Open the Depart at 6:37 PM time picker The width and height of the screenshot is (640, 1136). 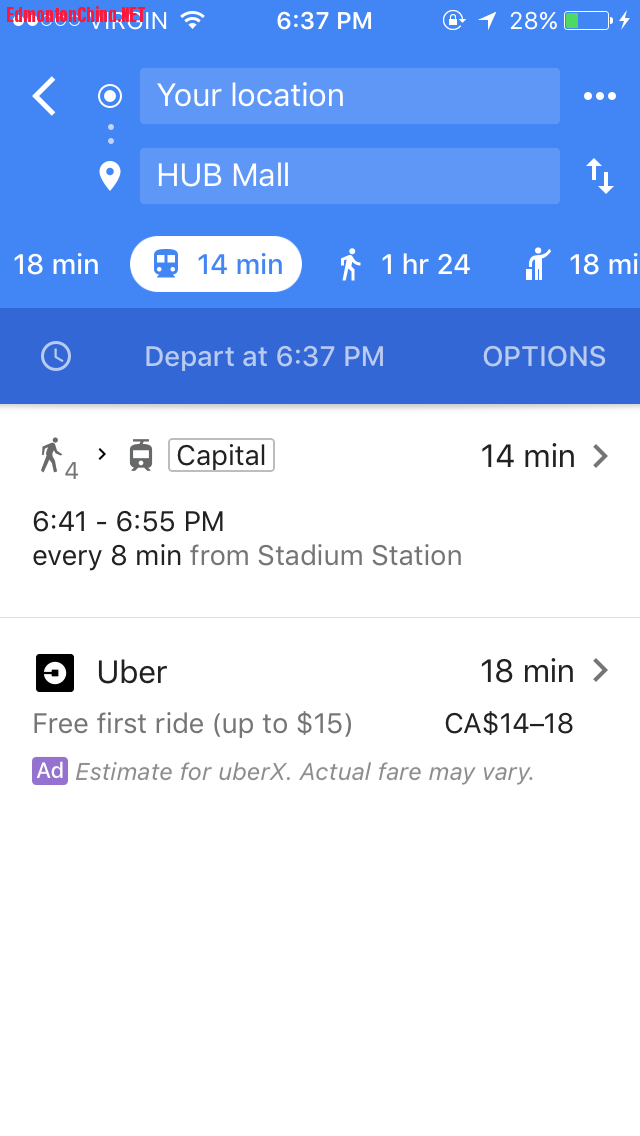(264, 356)
